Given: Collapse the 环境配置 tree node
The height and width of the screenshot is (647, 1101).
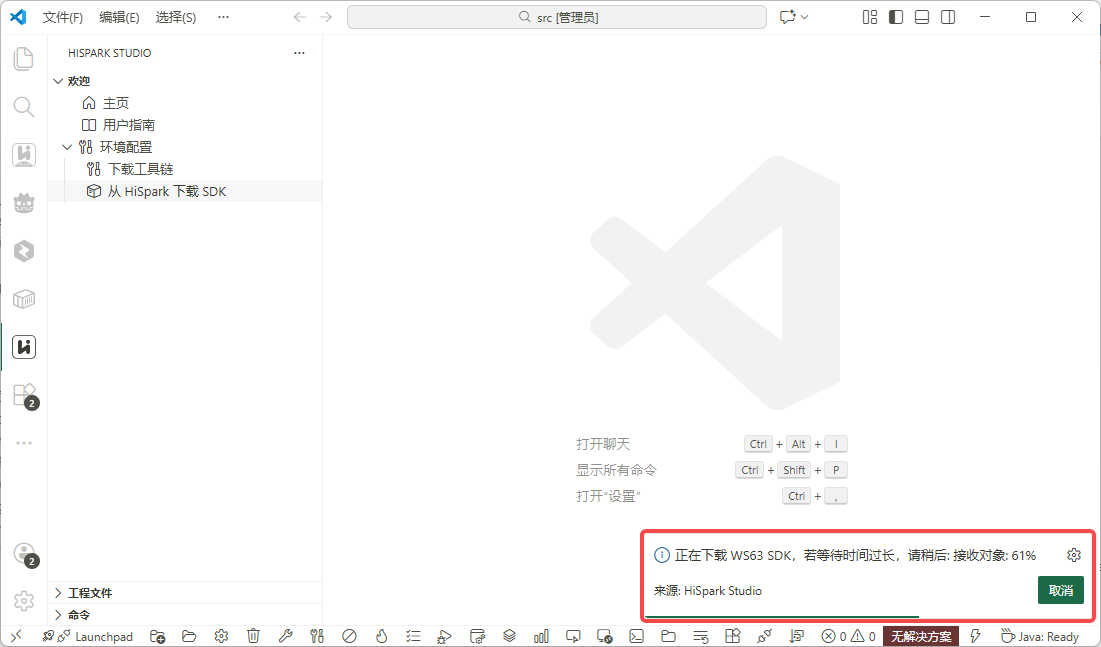Looking at the screenshot, I should (x=67, y=147).
